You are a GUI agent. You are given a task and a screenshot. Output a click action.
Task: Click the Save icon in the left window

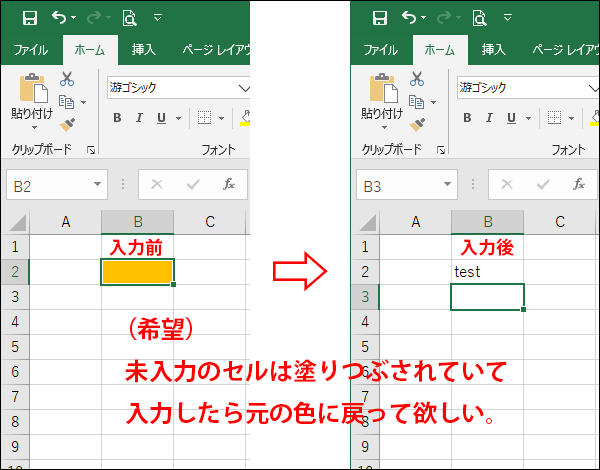pos(29,17)
